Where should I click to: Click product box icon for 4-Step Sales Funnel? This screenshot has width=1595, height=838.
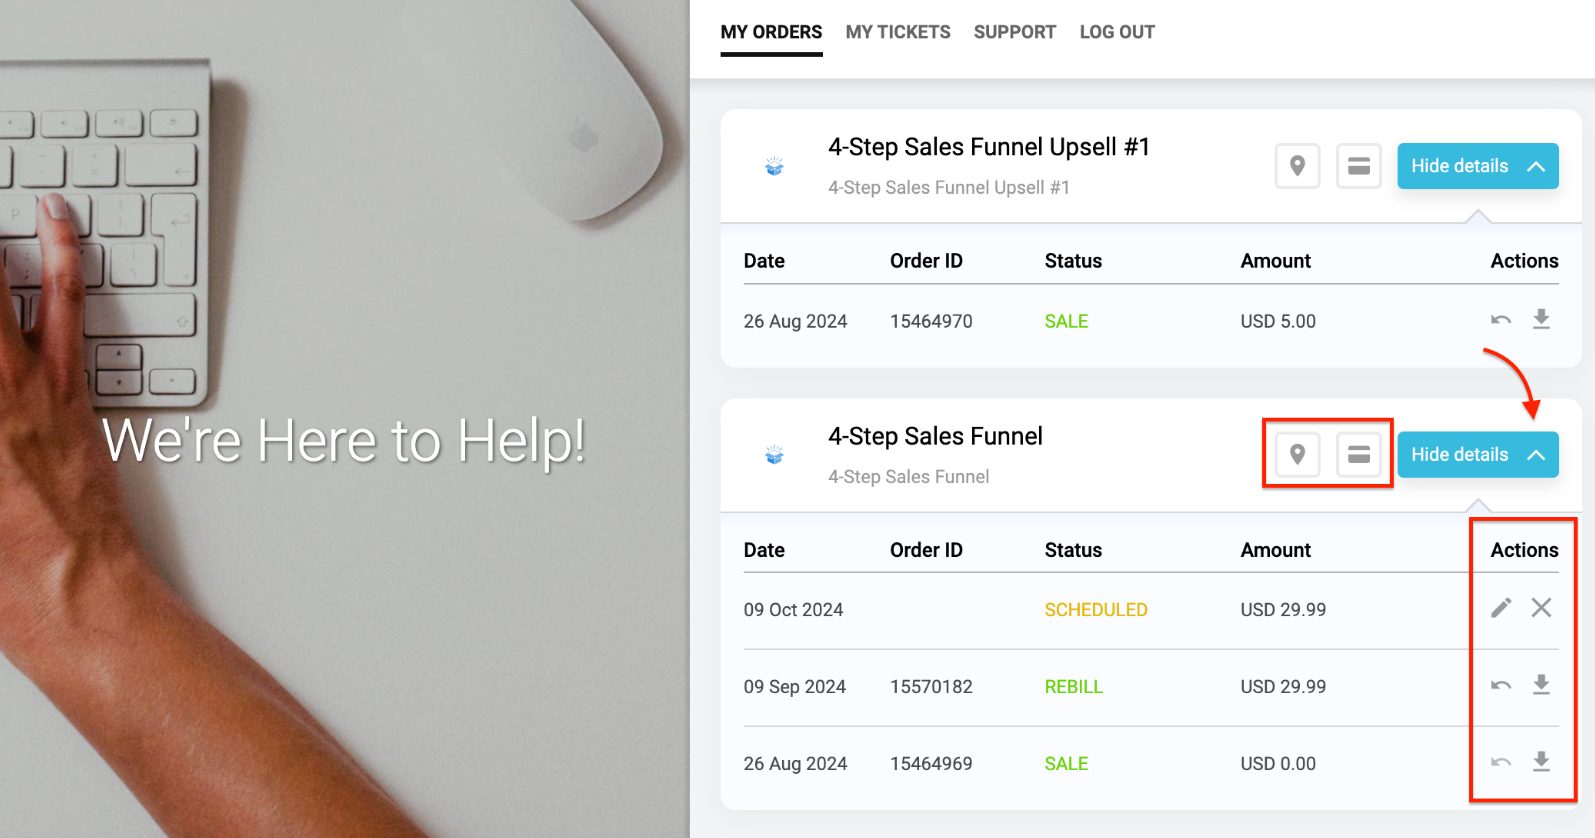click(774, 455)
